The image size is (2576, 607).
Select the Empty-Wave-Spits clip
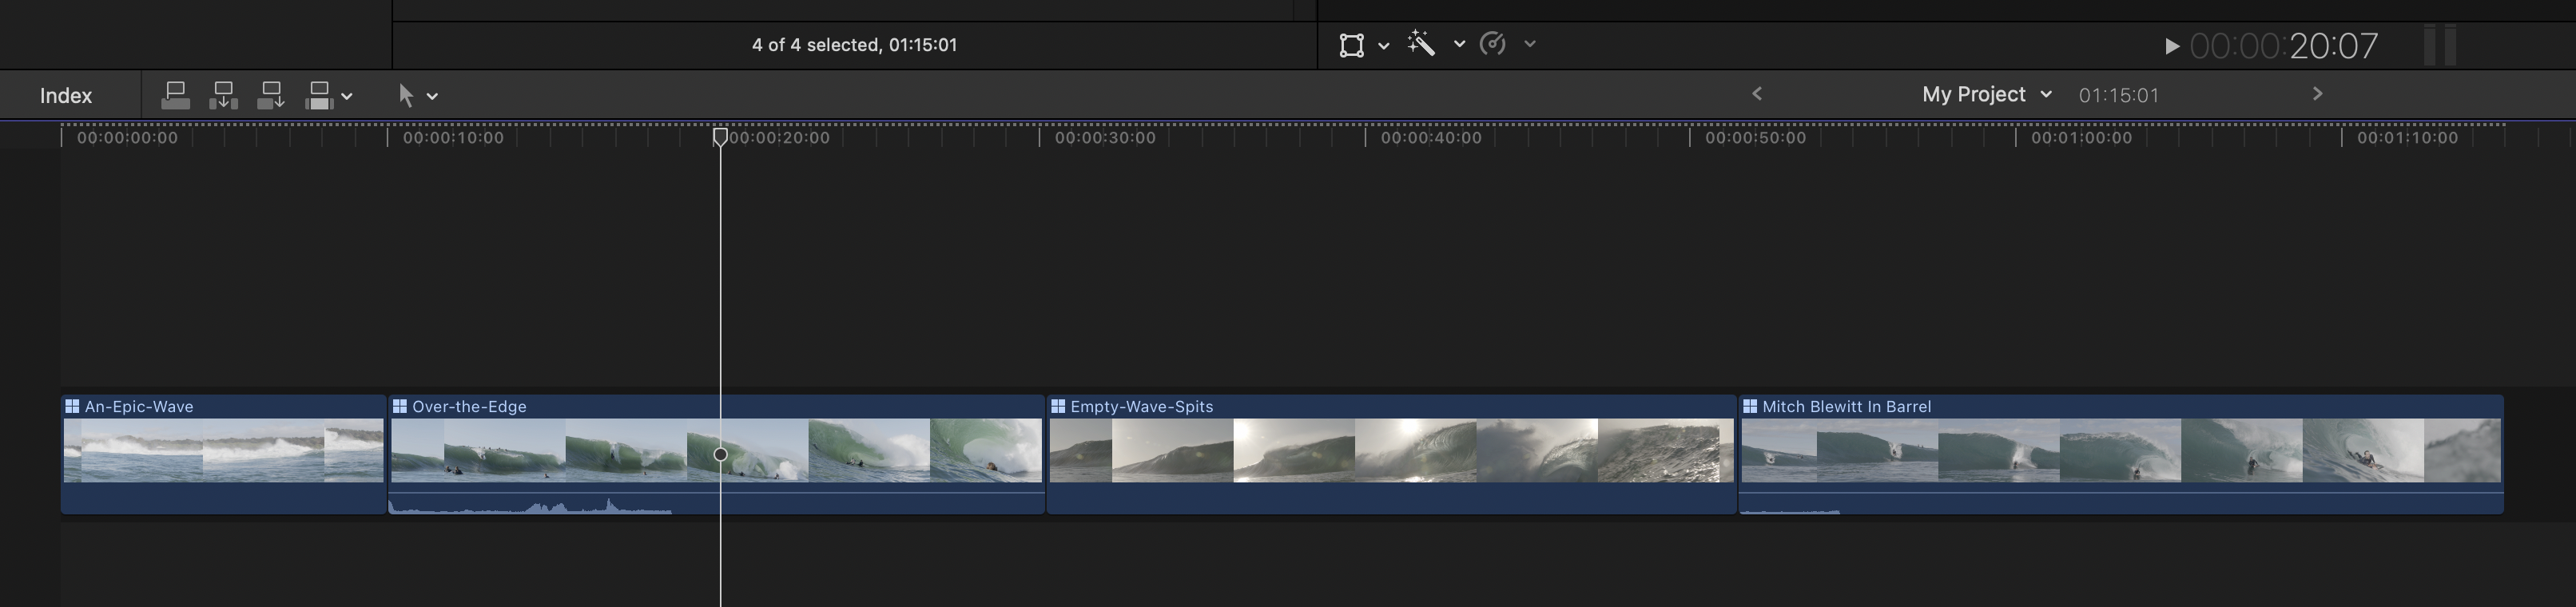coord(1390,451)
